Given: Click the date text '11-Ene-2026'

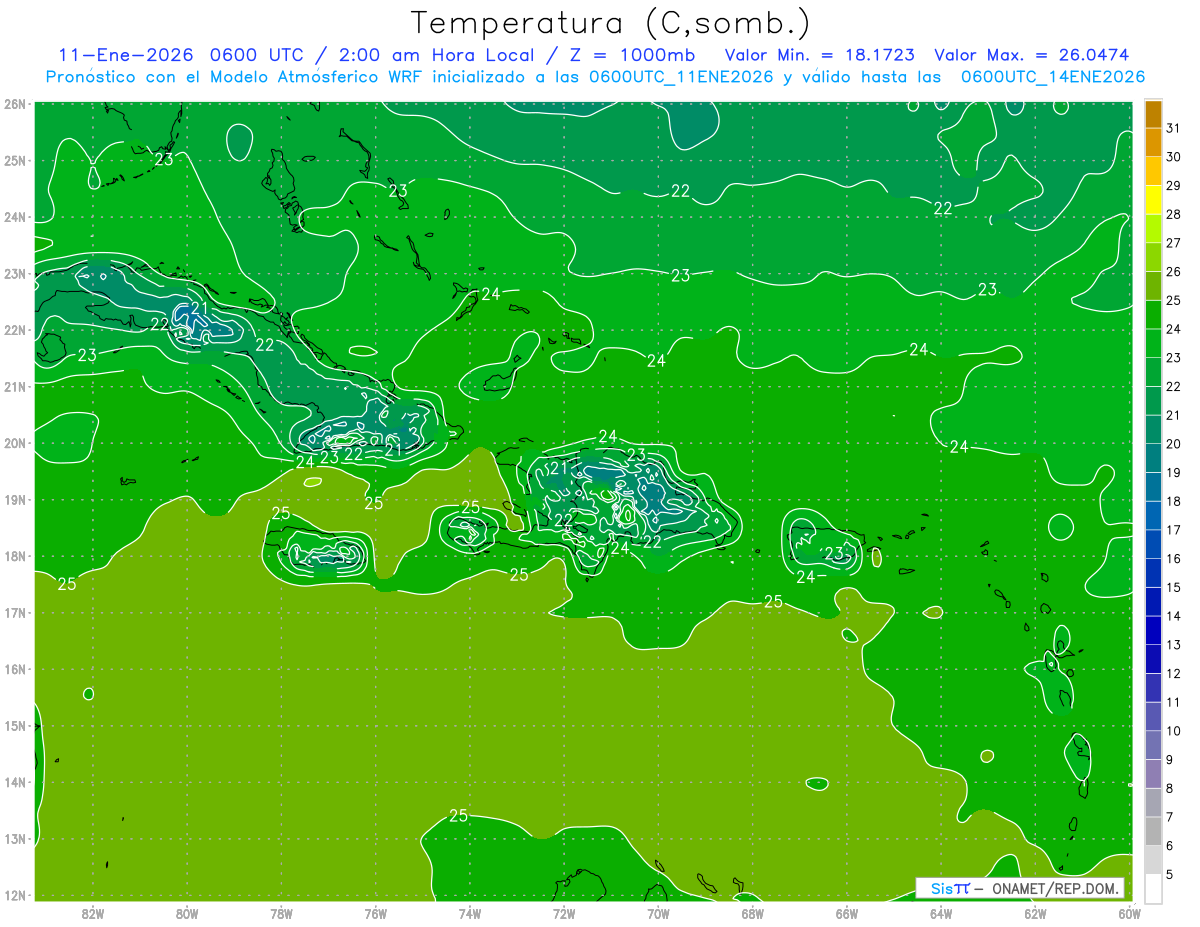Looking at the screenshot, I should point(126,55).
